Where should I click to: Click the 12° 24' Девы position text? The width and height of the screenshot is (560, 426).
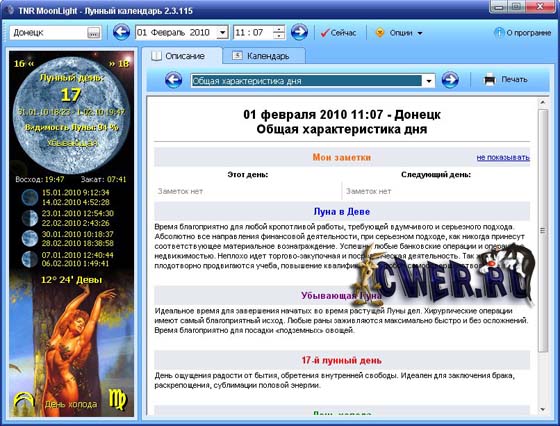coord(71,280)
